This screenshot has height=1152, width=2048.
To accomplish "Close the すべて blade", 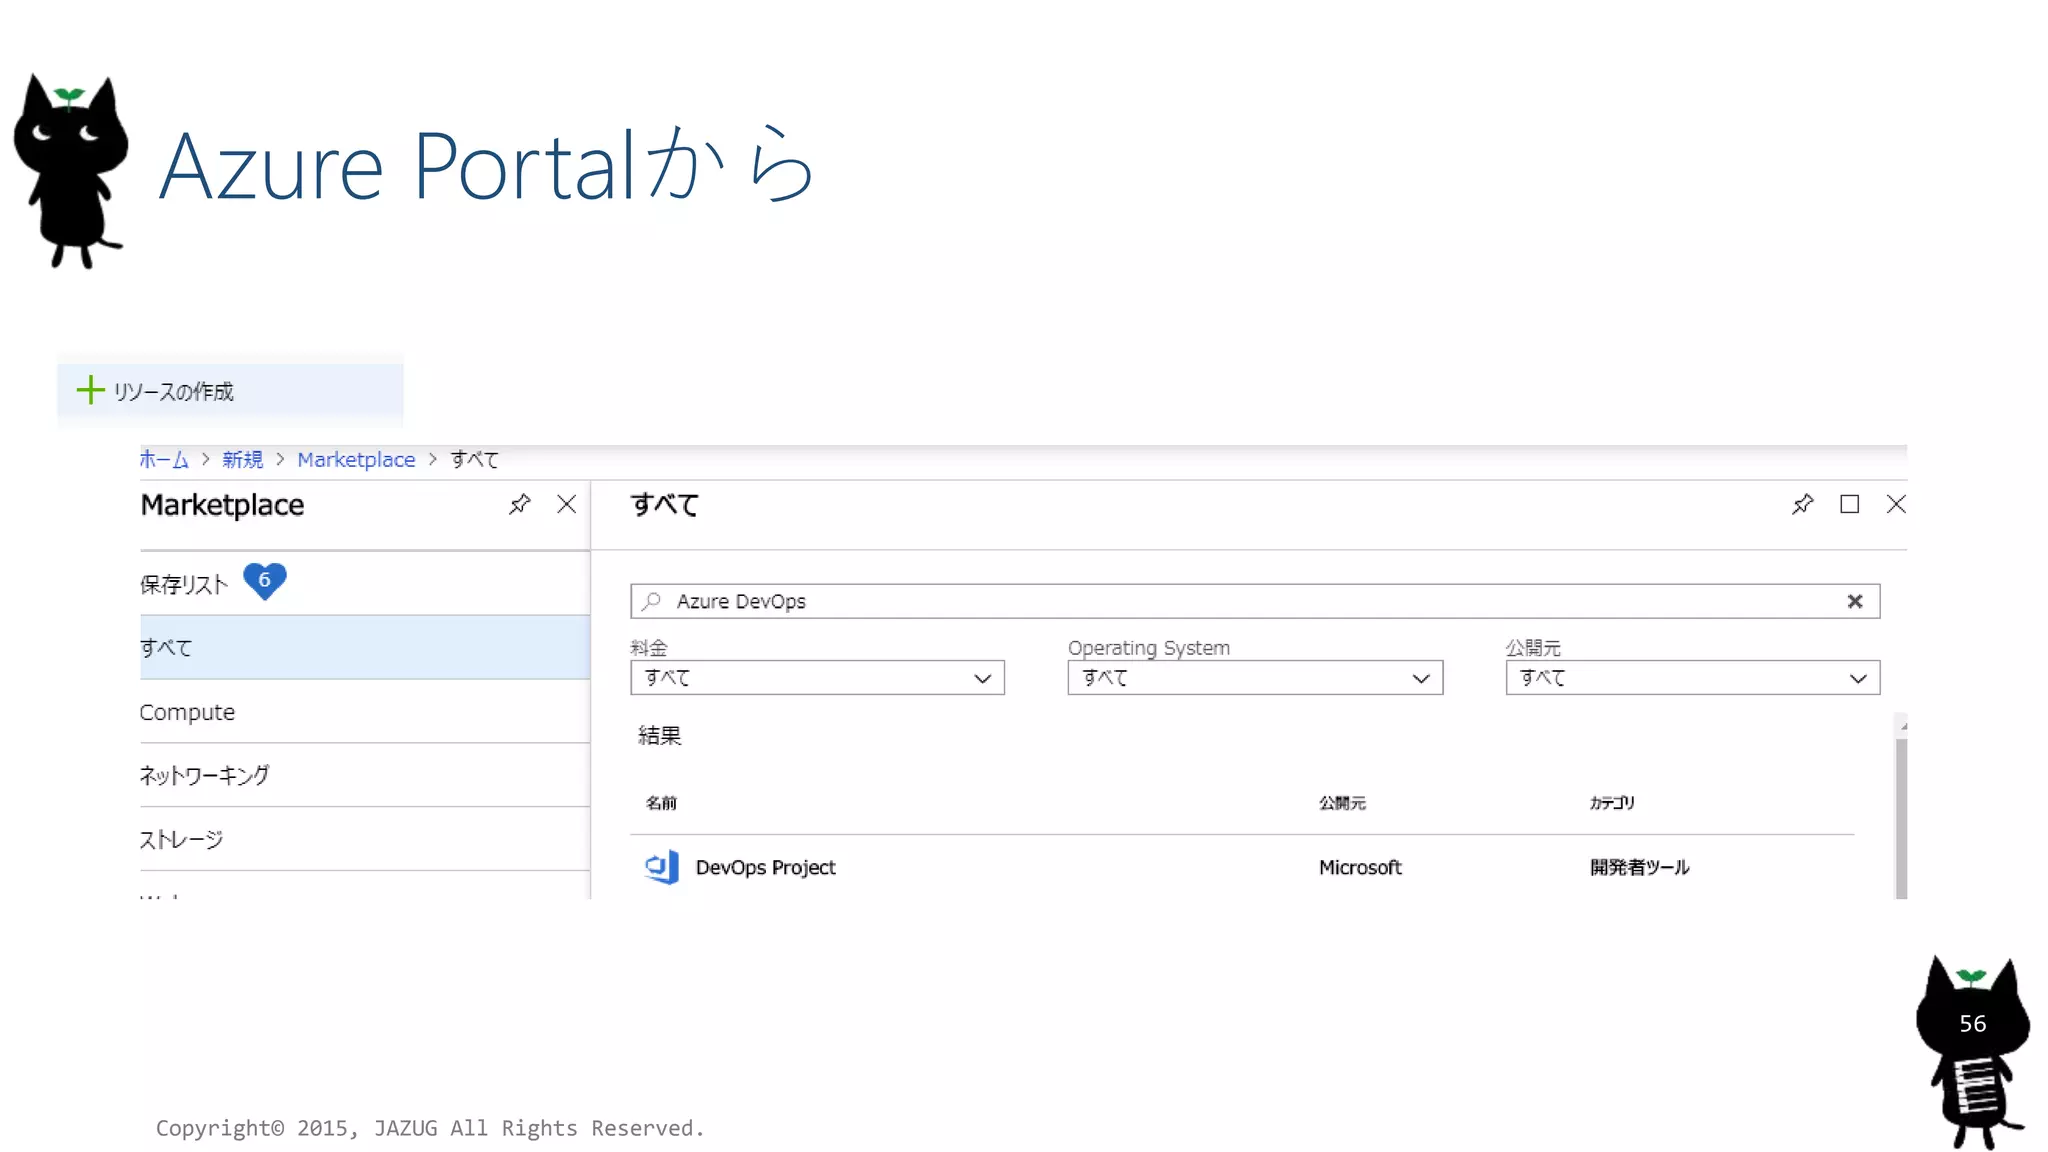I will click(1896, 504).
